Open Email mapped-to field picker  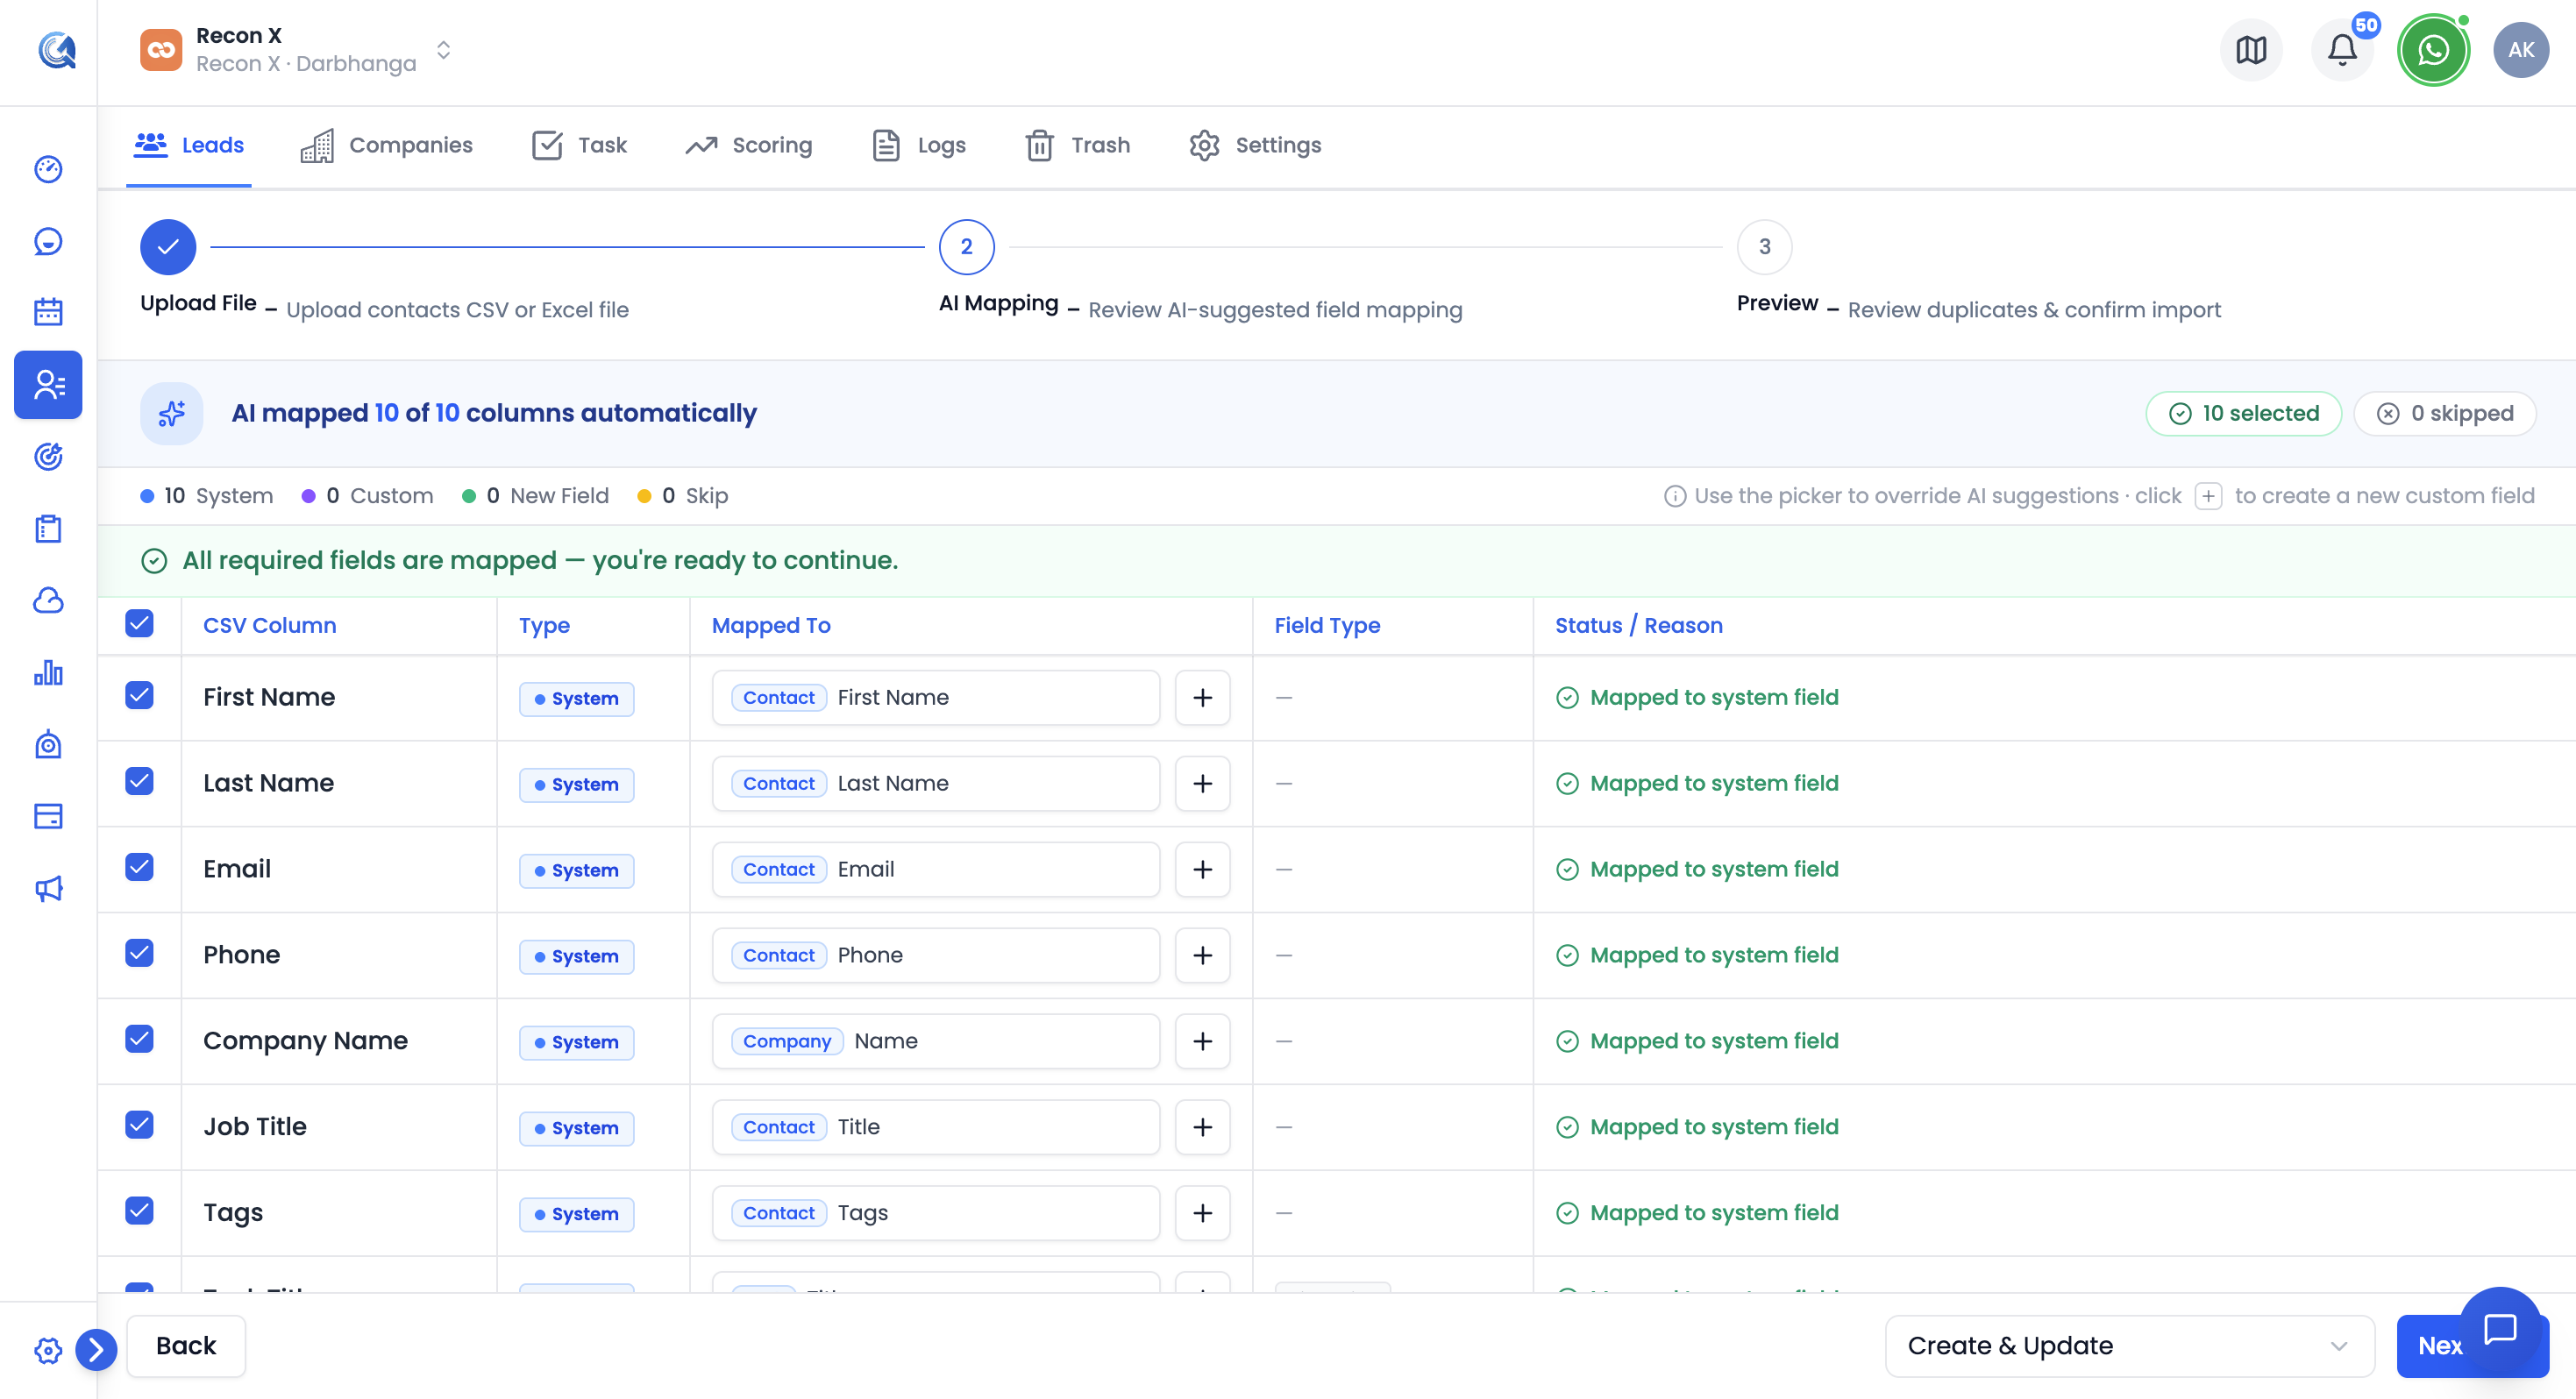click(935, 870)
